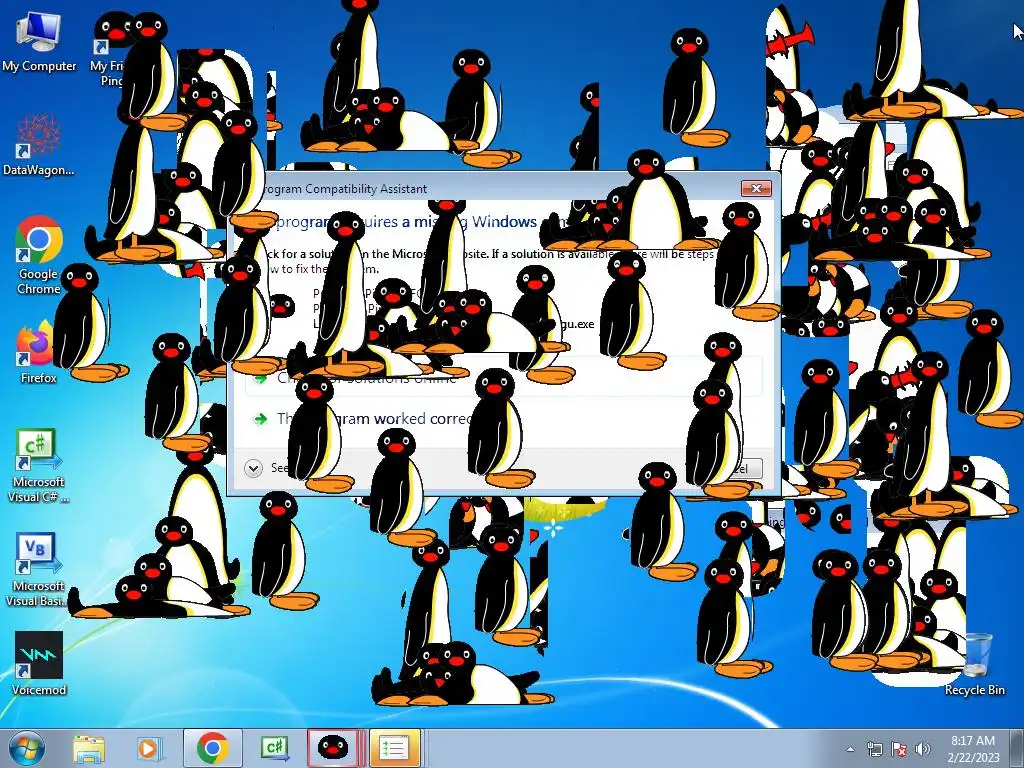1024x768 pixels.
Task: Show hidden system tray icons
Action: coord(850,749)
